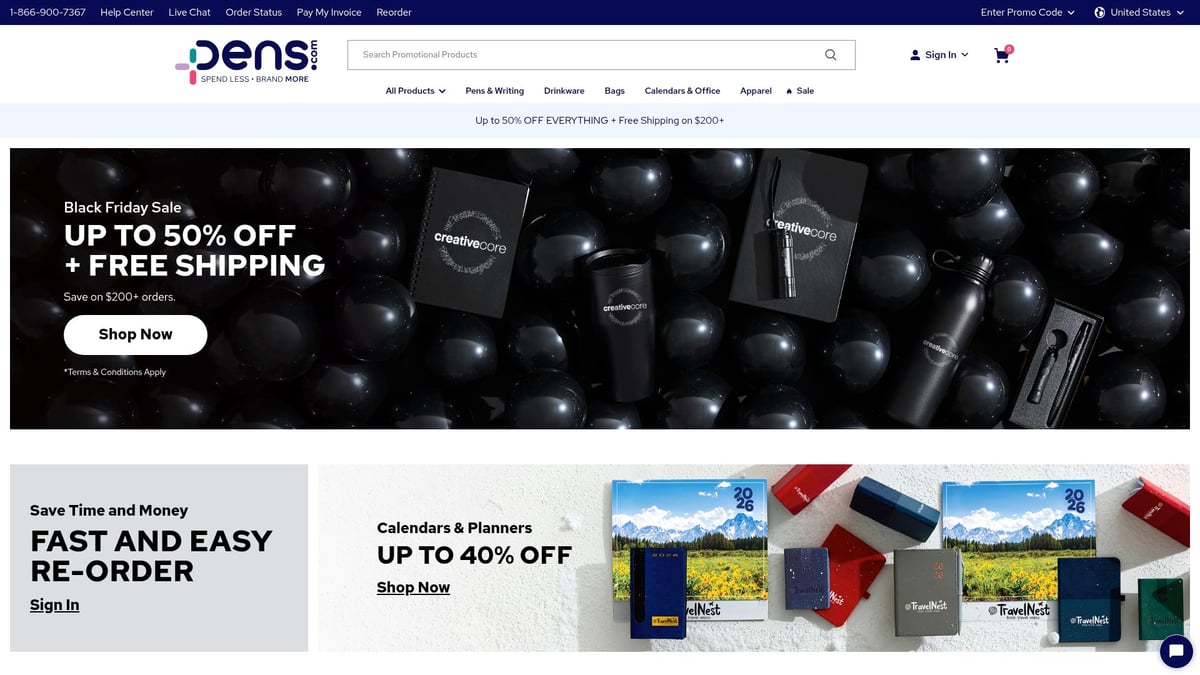Open the Help Center link

pyautogui.click(x=127, y=12)
